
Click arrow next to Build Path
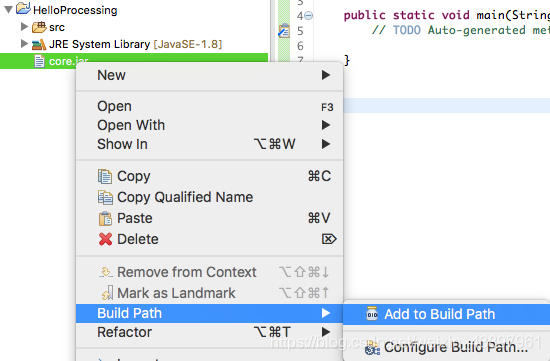pos(326,313)
